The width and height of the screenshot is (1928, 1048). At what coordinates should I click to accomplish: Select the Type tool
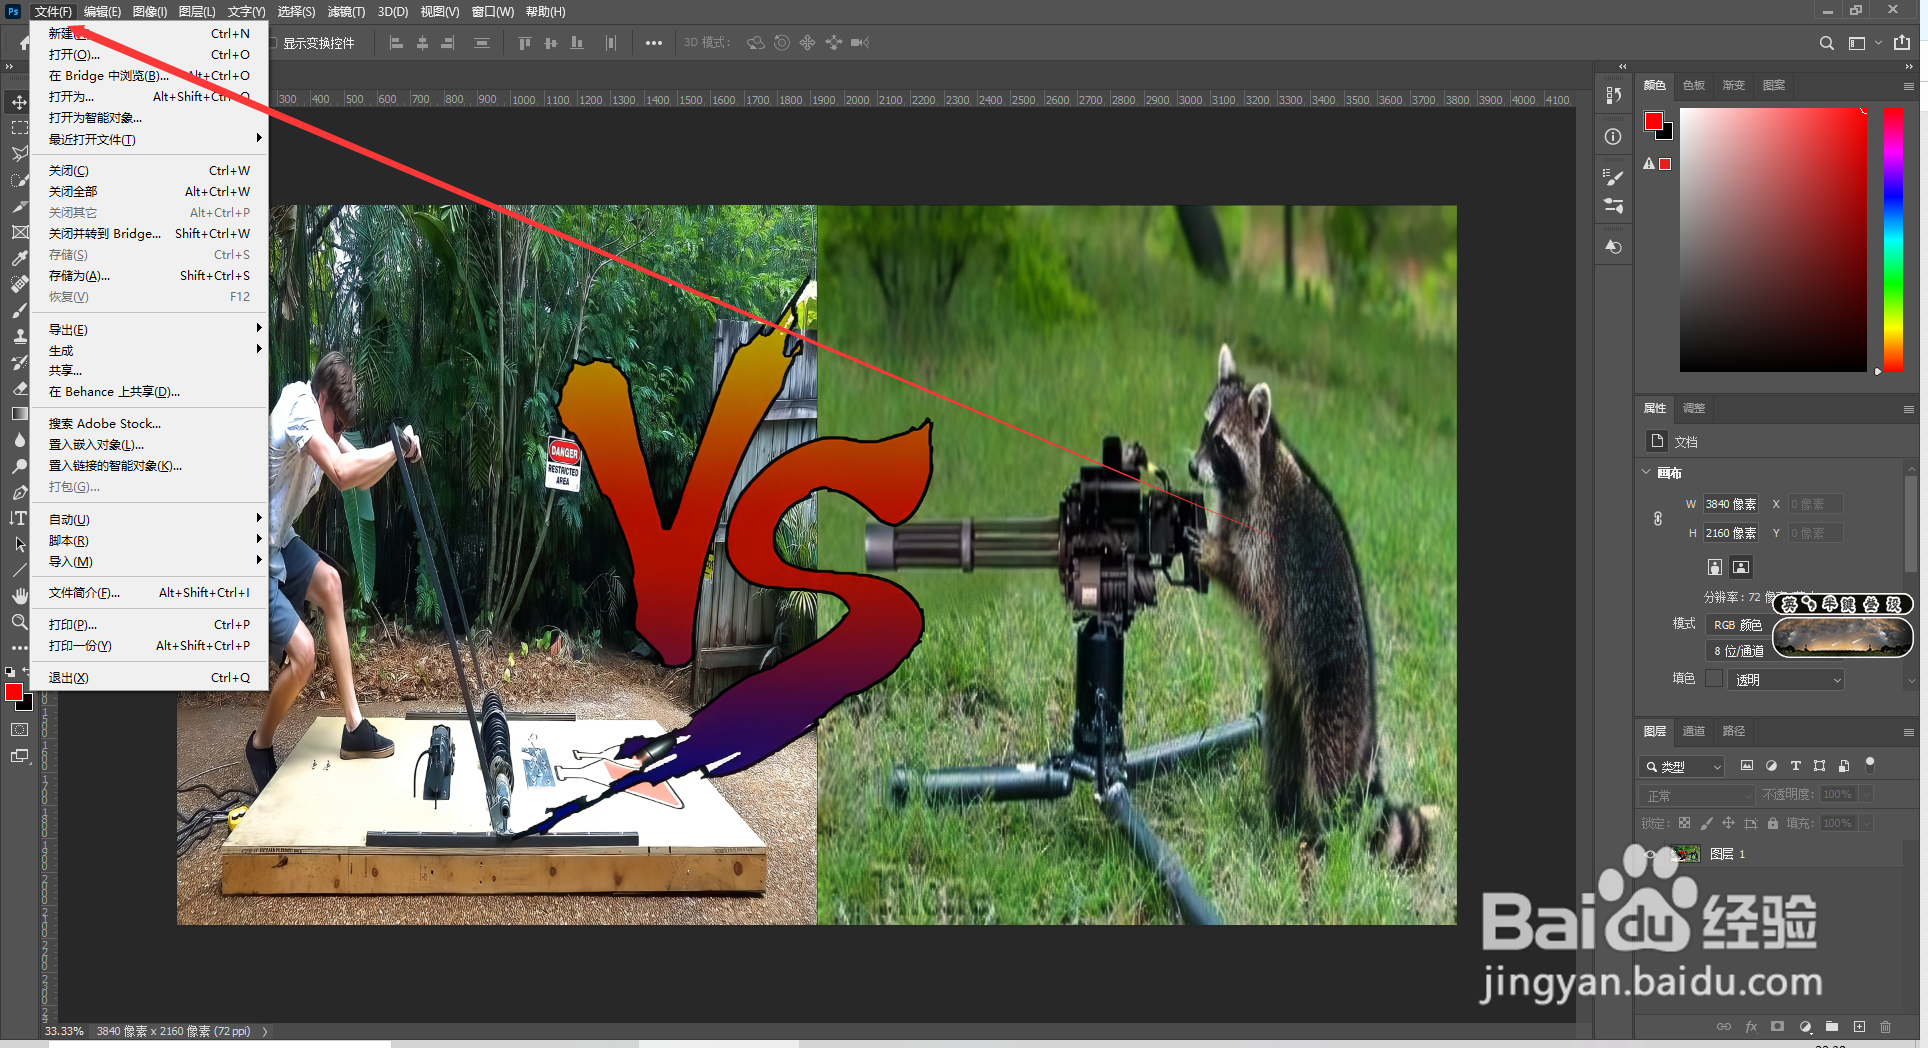(19, 518)
